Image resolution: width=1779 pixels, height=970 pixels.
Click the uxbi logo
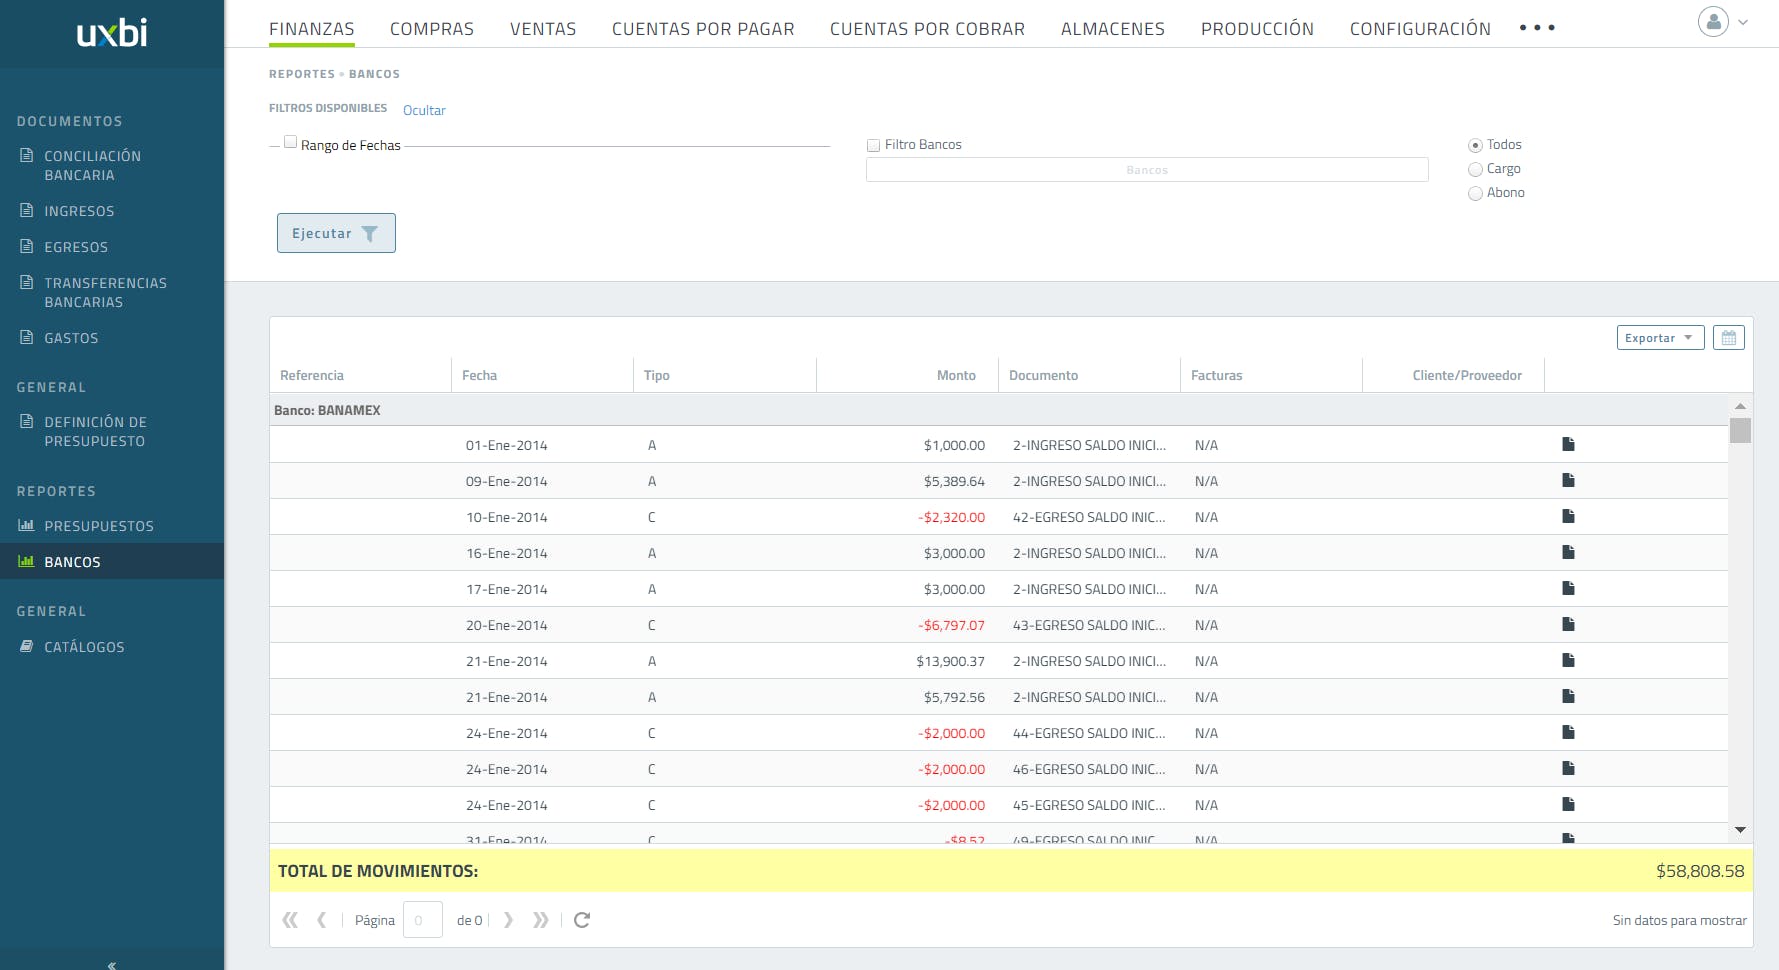(112, 33)
